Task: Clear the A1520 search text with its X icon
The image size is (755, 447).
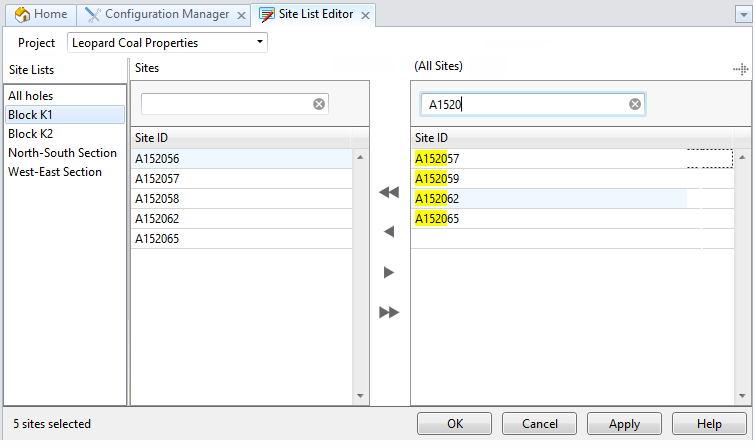Action: [x=635, y=104]
